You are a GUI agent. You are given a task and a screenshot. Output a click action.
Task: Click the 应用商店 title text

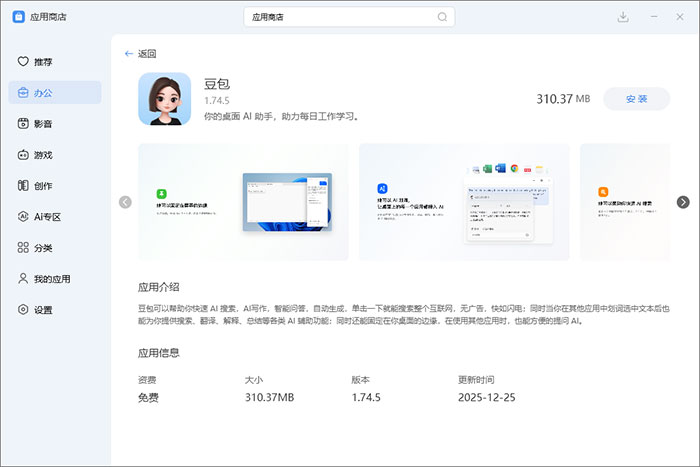48,17
